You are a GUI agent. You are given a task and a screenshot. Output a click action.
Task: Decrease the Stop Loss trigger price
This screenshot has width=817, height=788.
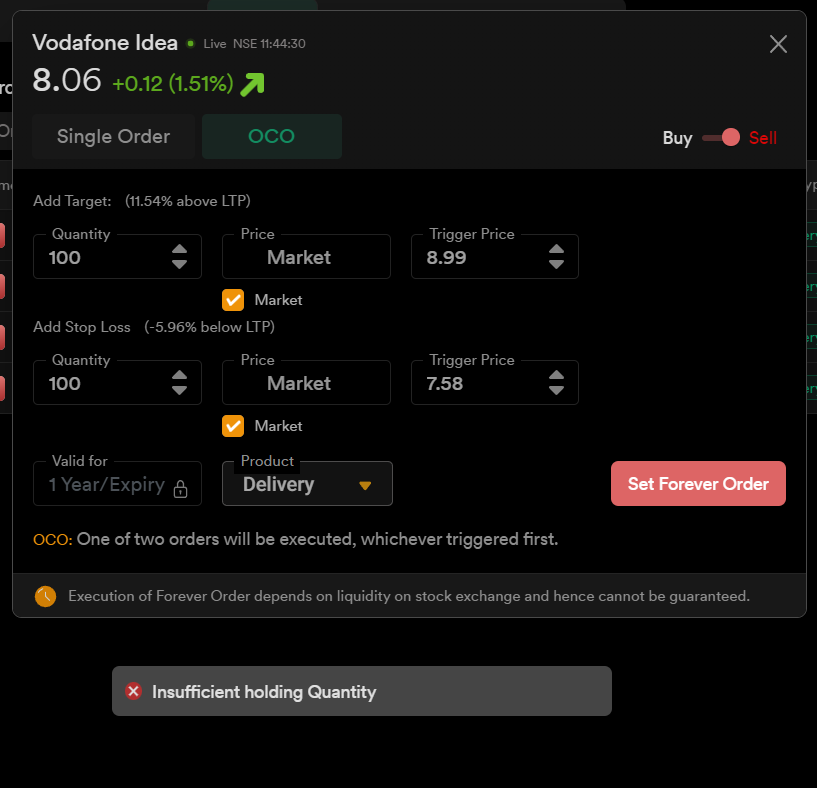556,391
